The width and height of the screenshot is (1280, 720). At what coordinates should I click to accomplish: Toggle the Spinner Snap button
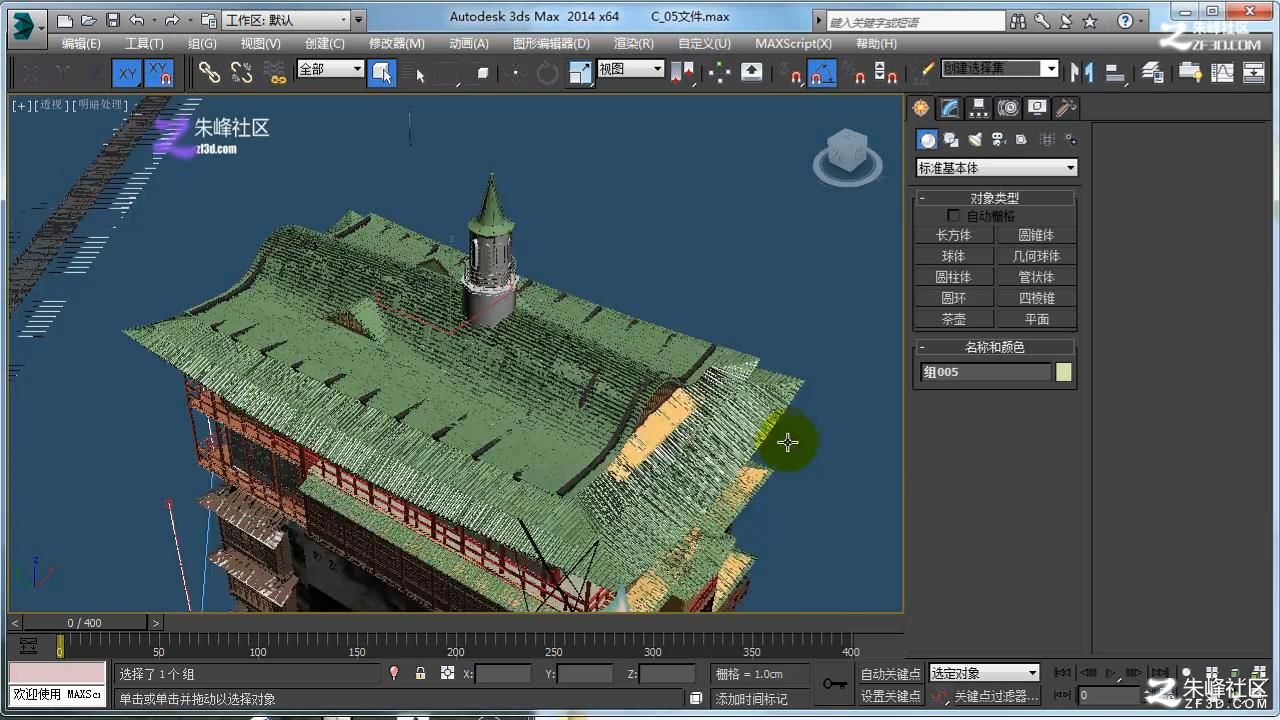(x=886, y=72)
